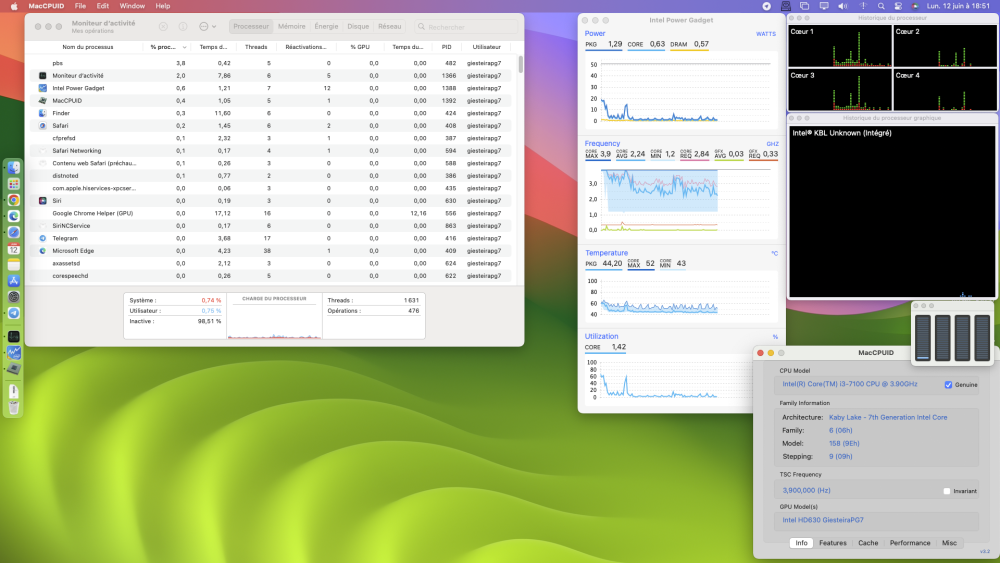Open Microsoft Edge from the Dock

coord(13,216)
